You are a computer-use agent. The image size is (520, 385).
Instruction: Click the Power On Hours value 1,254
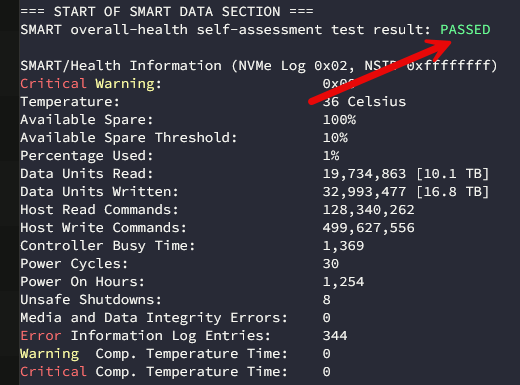tap(343, 282)
